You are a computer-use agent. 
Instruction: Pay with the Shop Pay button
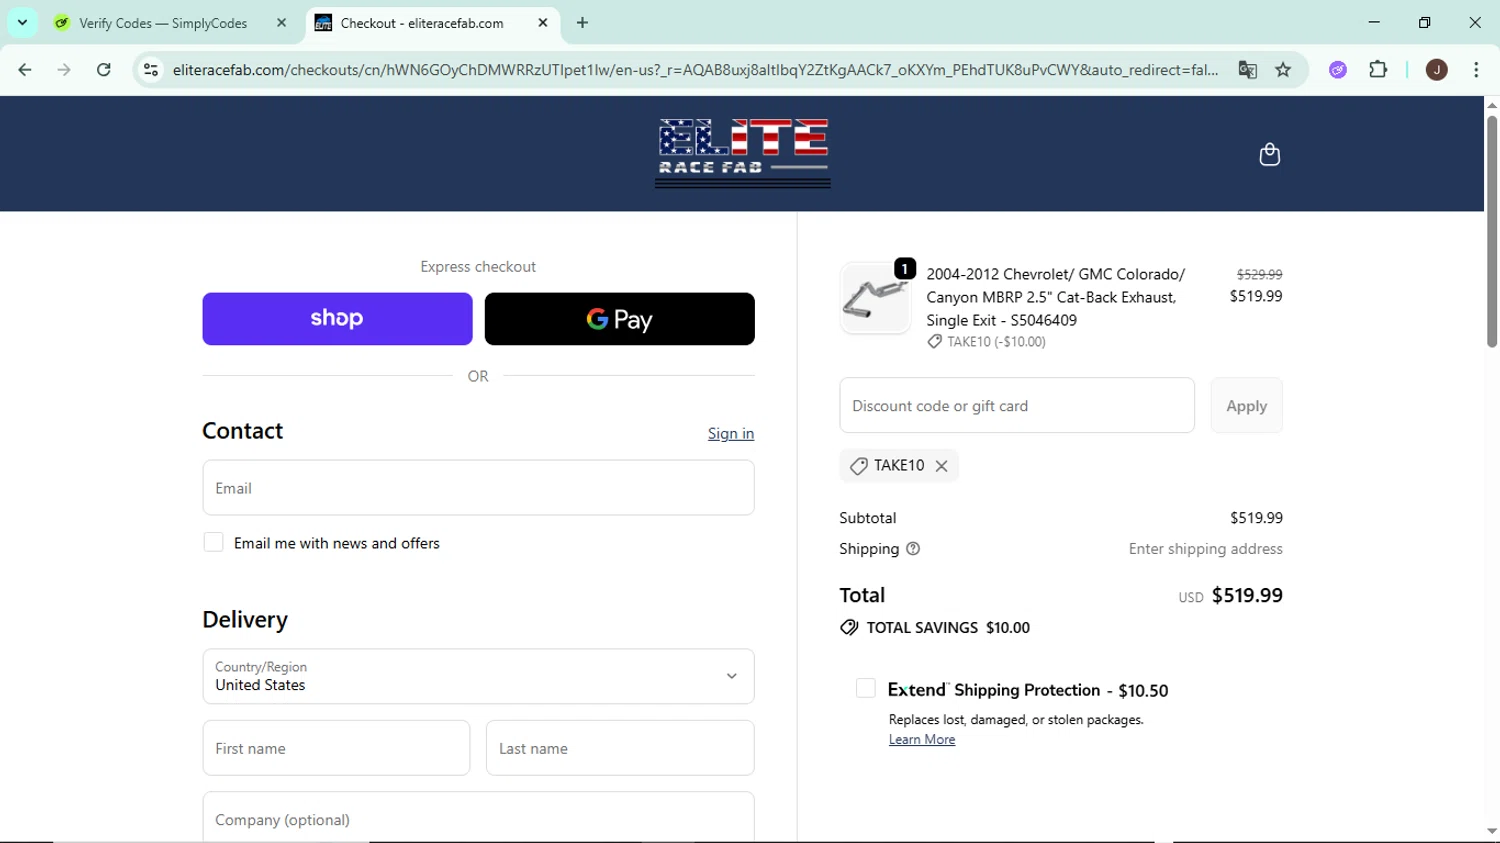337,319
